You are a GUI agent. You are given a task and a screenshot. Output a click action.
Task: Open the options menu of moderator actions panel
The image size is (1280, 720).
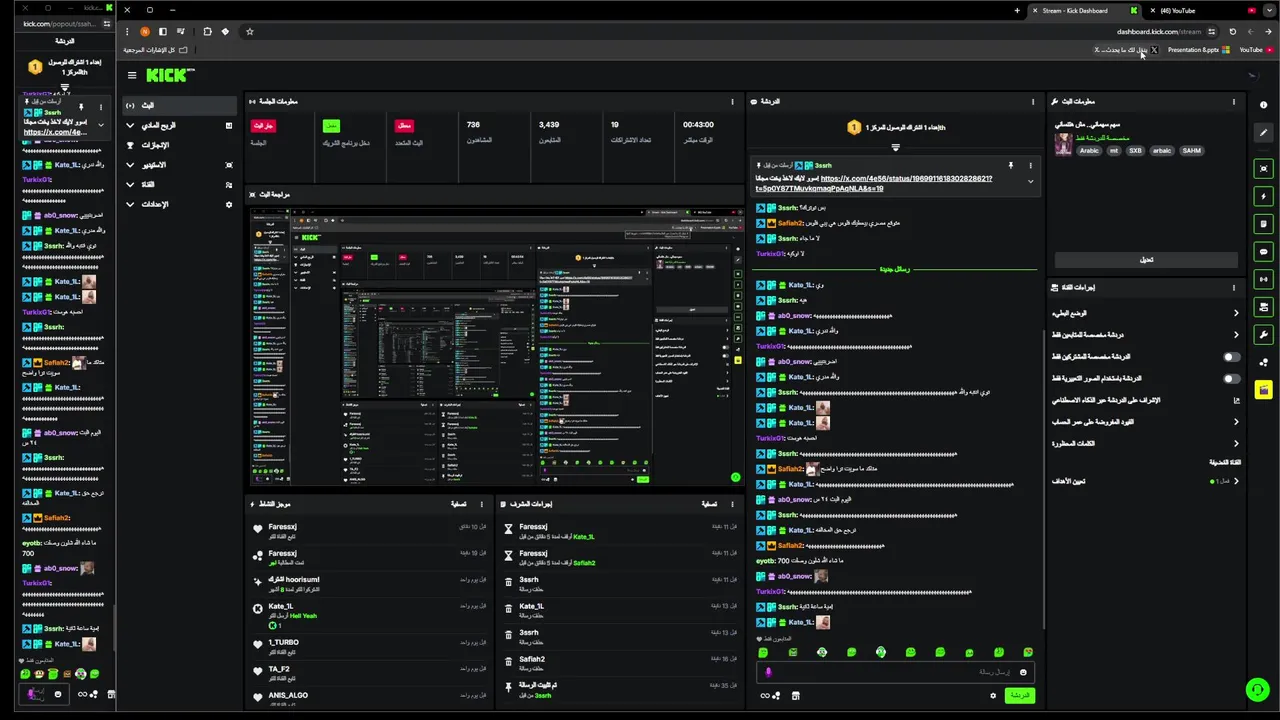732,504
